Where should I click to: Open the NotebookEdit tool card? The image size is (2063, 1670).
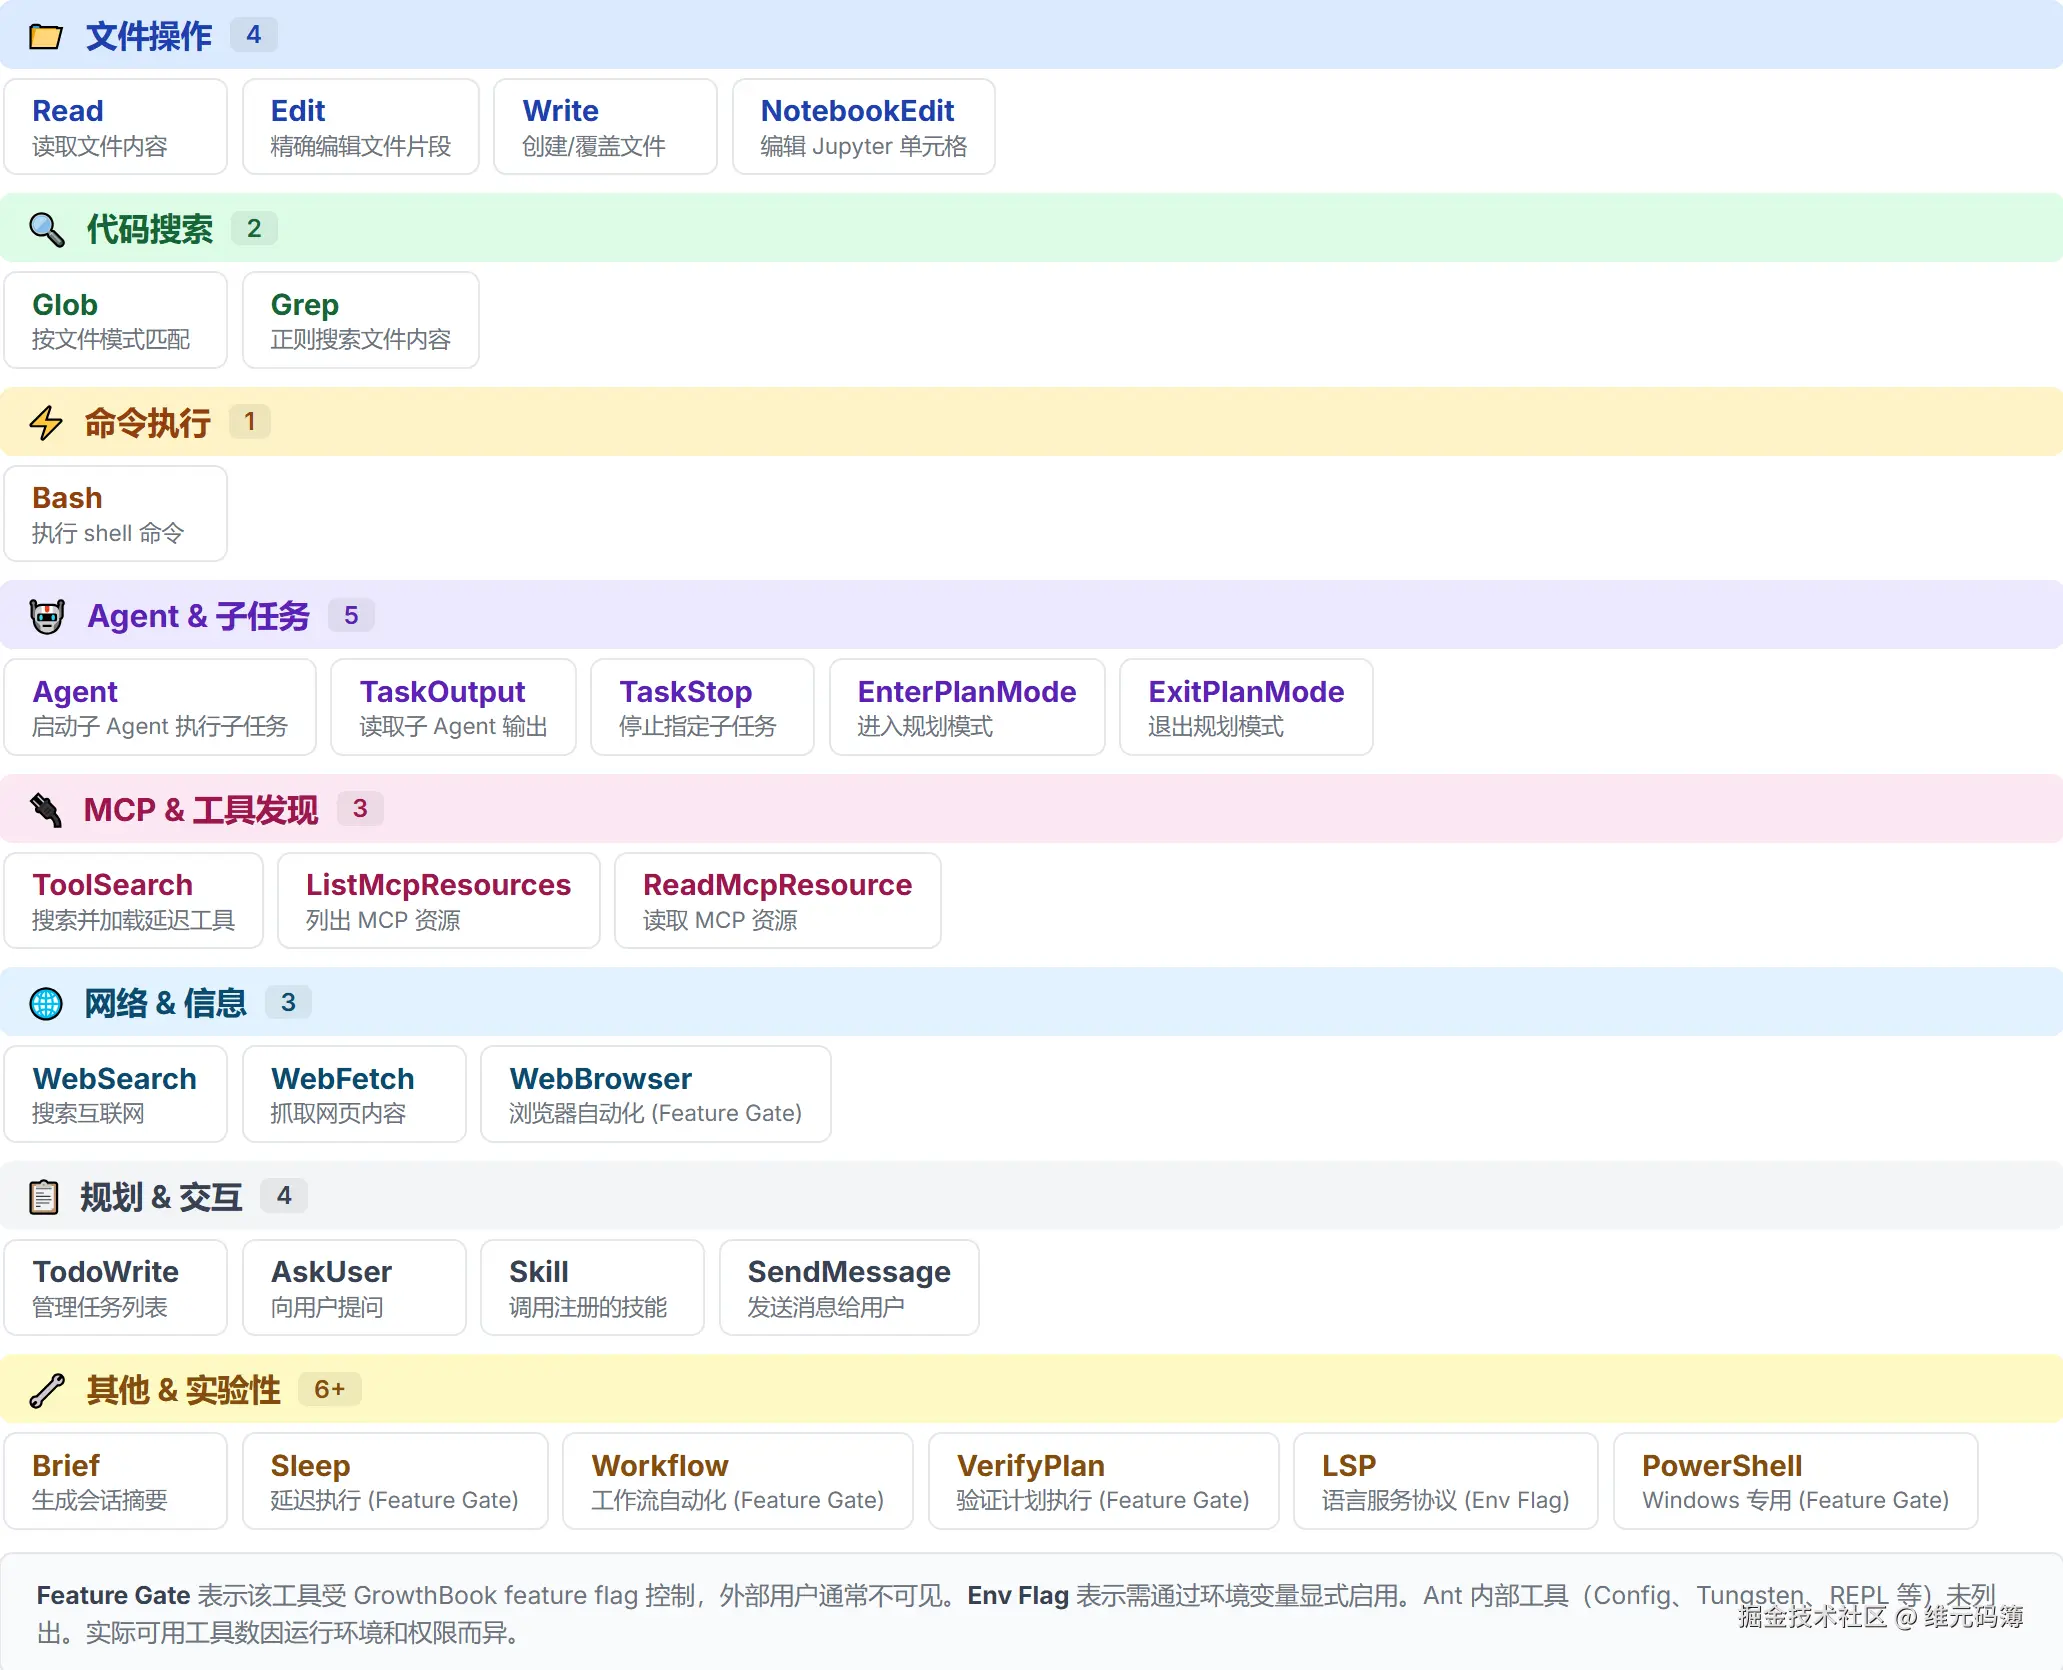click(863, 127)
